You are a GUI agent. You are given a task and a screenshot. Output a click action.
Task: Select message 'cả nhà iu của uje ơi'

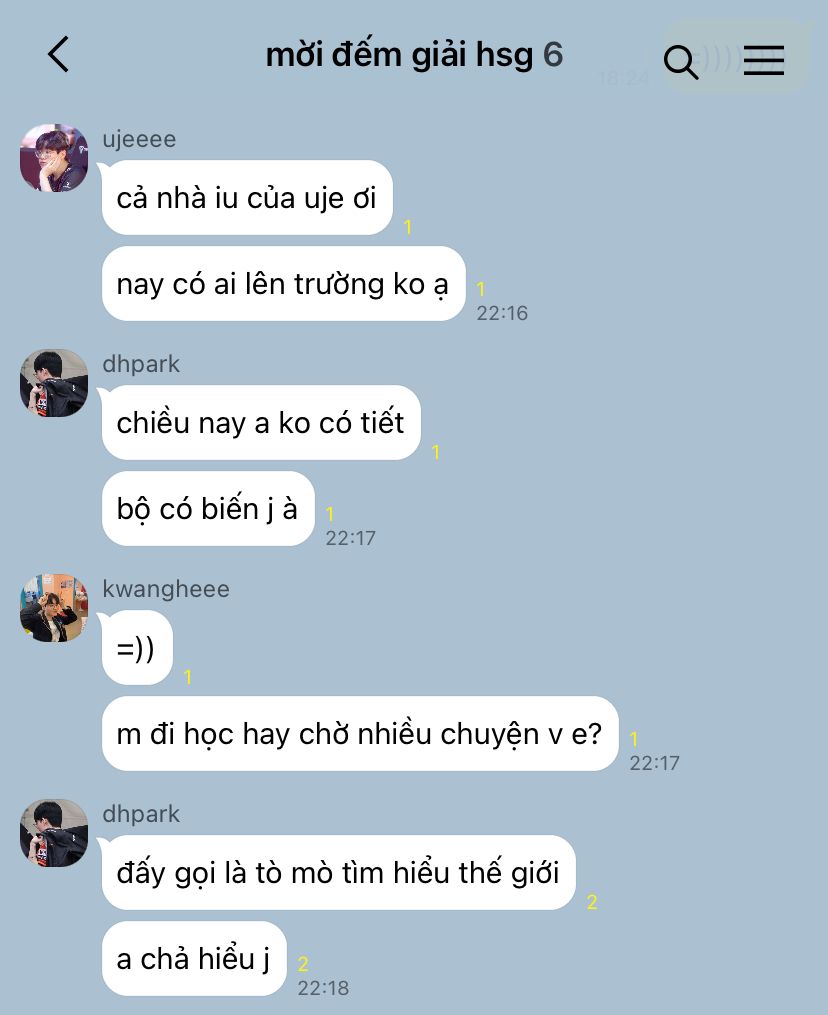click(x=247, y=198)
